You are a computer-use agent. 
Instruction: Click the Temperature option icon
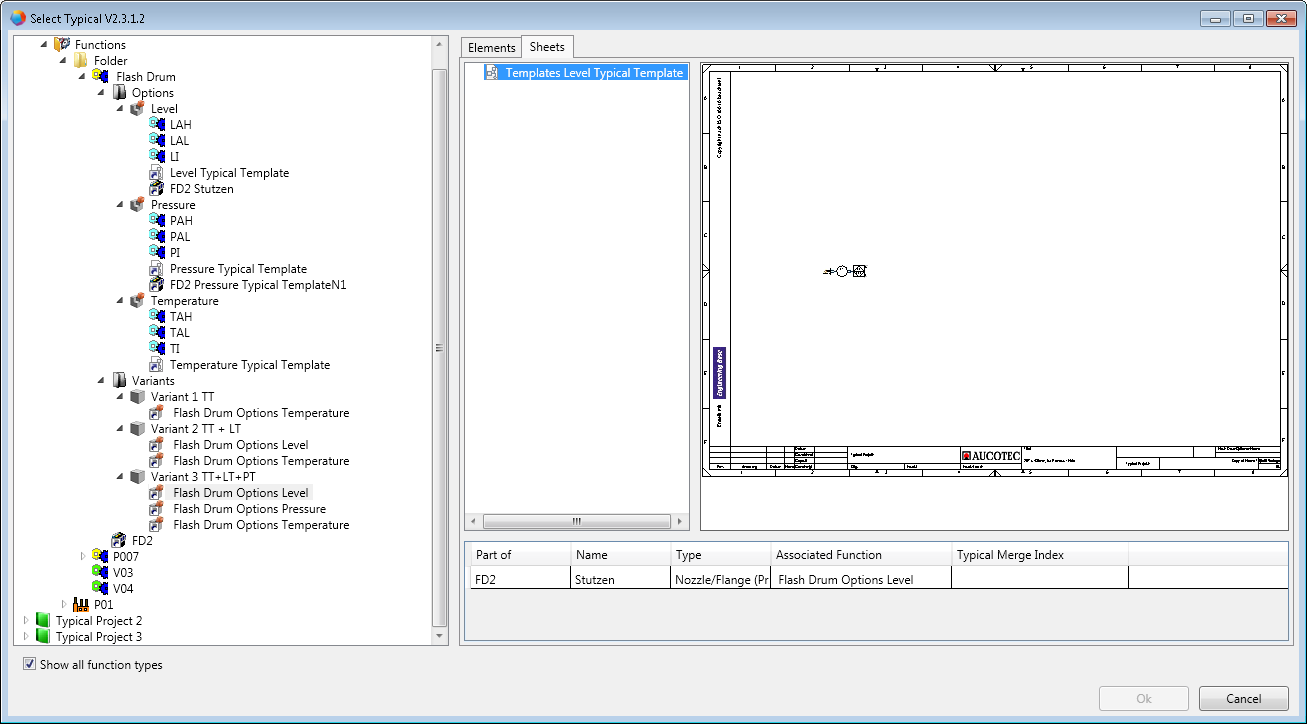click(138, 301)
